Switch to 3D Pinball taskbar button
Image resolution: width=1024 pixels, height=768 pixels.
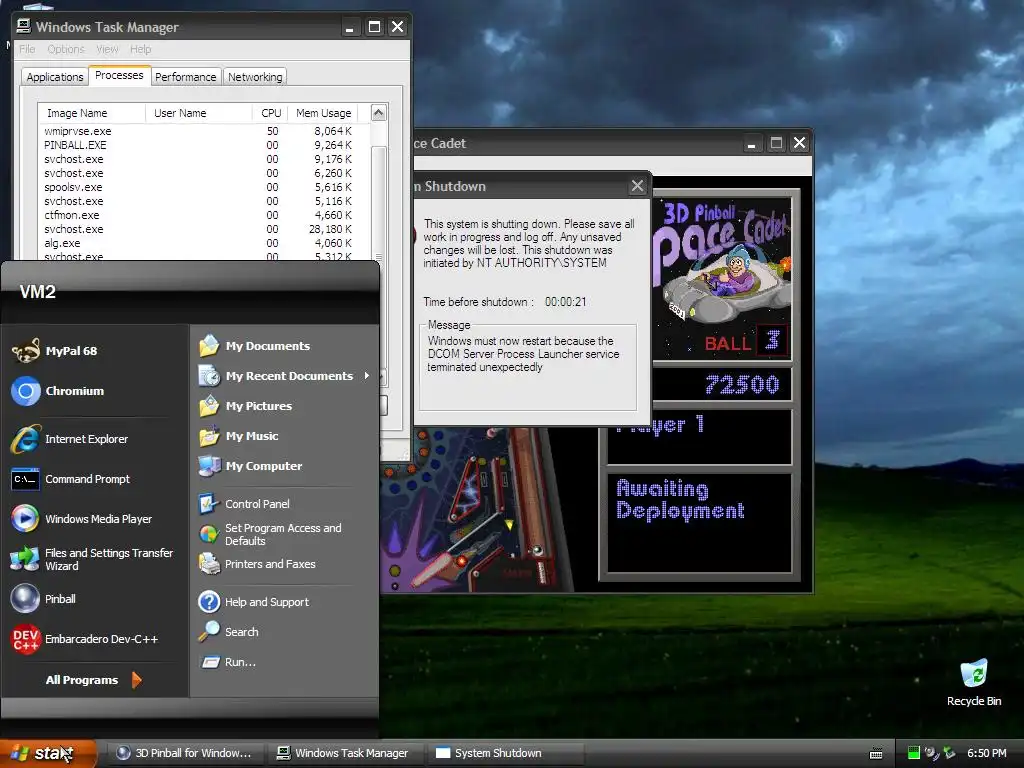tap(185, 753)
